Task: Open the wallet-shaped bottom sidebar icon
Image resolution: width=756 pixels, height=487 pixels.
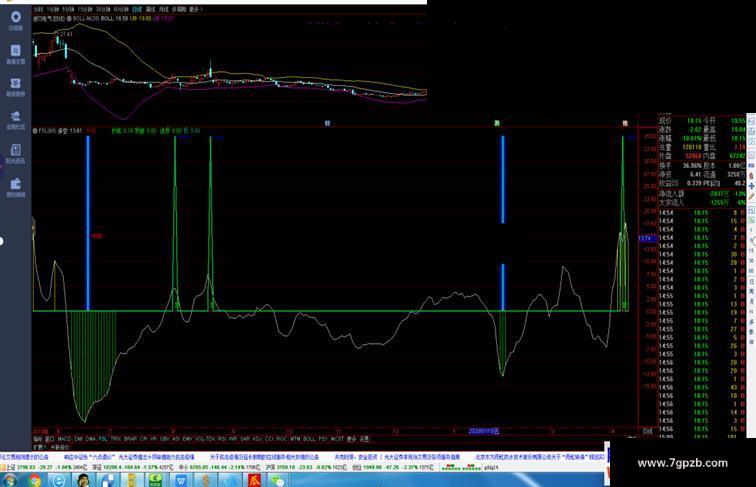Action: click(x=15, y=184)
